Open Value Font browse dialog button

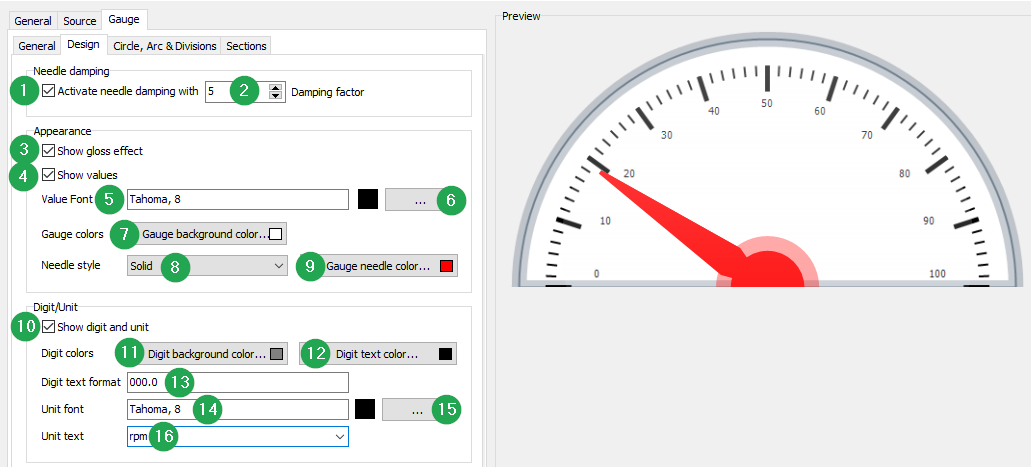point(420,200)
